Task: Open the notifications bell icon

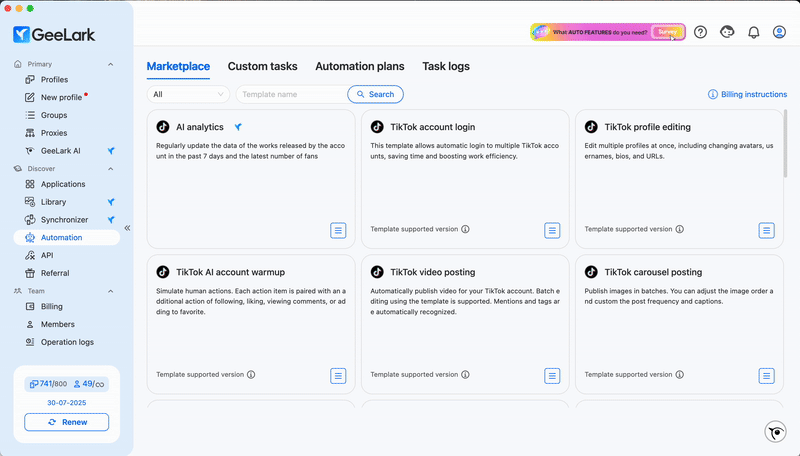Action: point(754,32)
